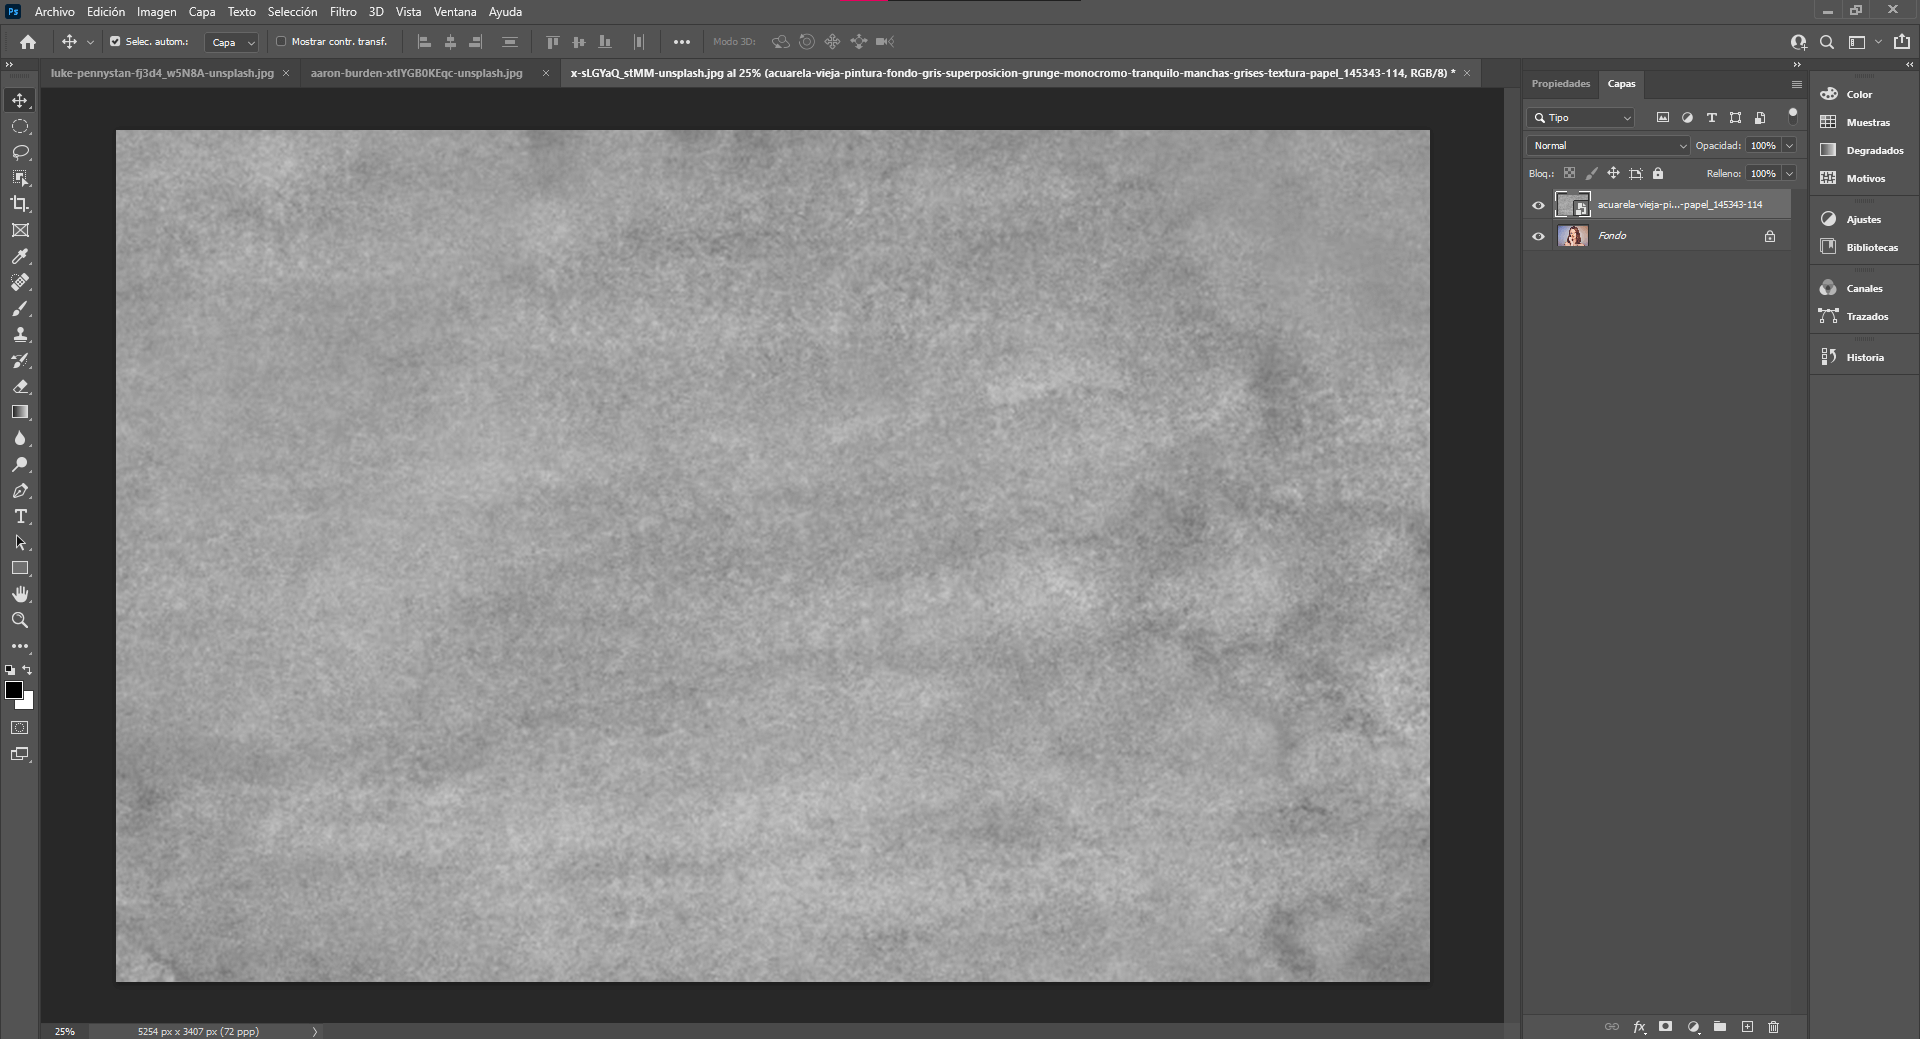This screenshot has width=1920, height=1039.
Task: Open the Historia panel
Action: 1864,356
